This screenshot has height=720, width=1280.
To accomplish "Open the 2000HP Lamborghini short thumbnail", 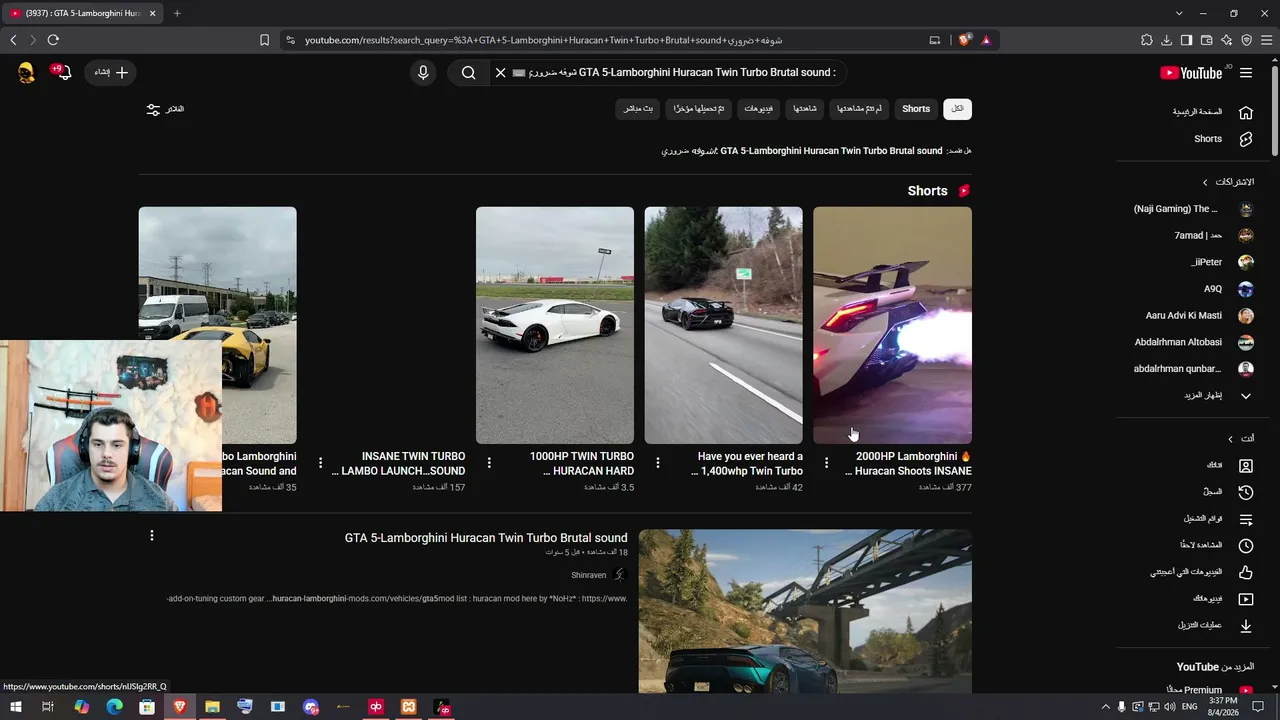I will (x=892, y=325).
